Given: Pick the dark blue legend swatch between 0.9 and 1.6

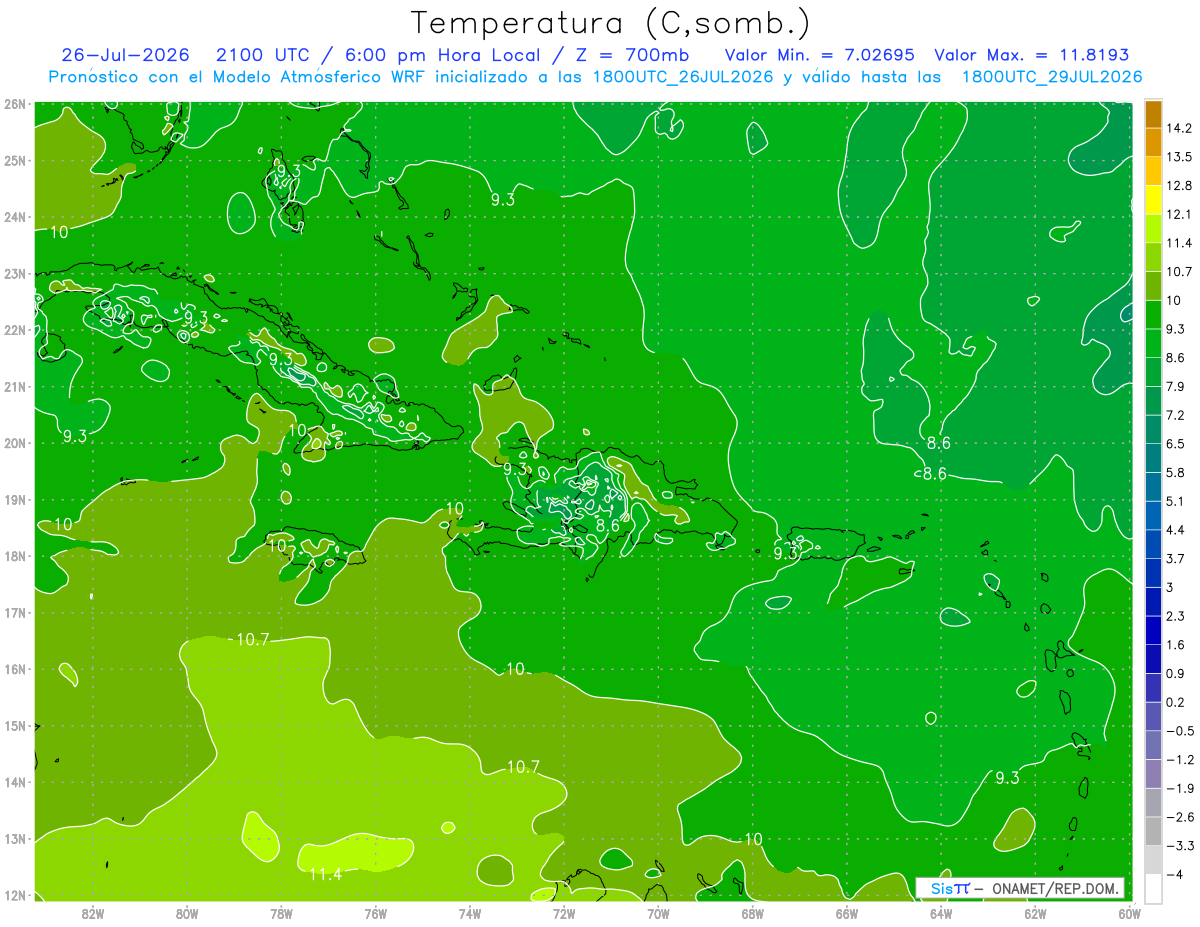Looking at the screenshot, I should [x=1153, y=659].
